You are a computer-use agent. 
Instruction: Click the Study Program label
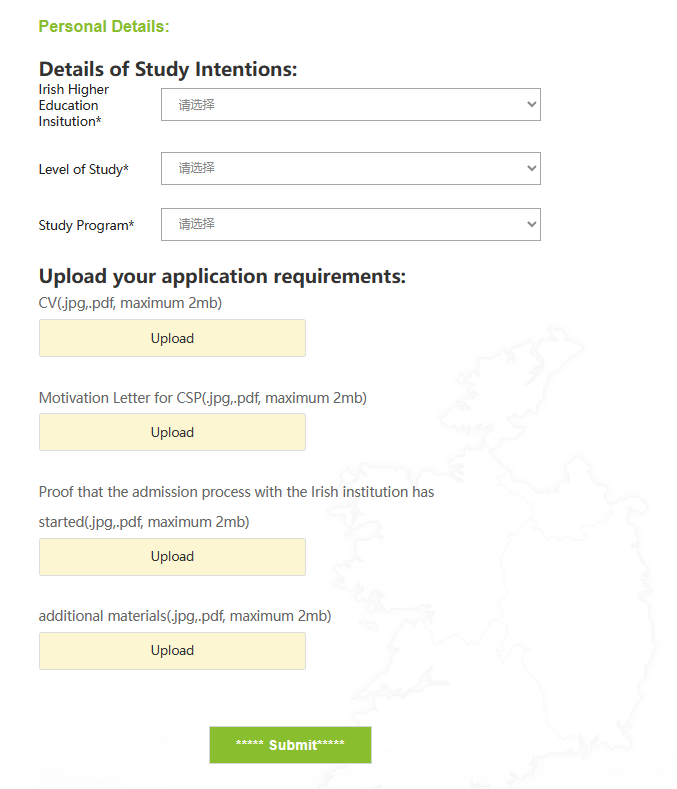86,225
